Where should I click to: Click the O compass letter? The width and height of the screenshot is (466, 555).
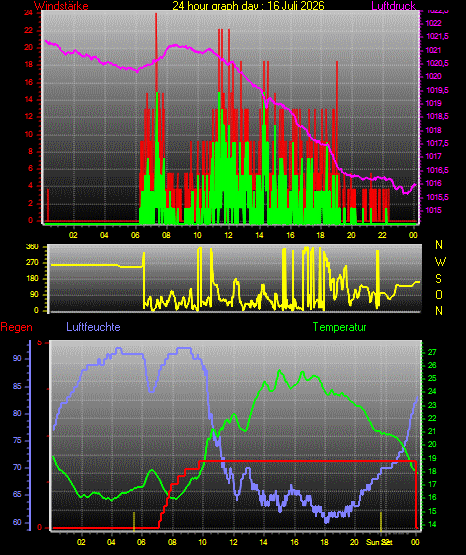(x=439, y=295)
